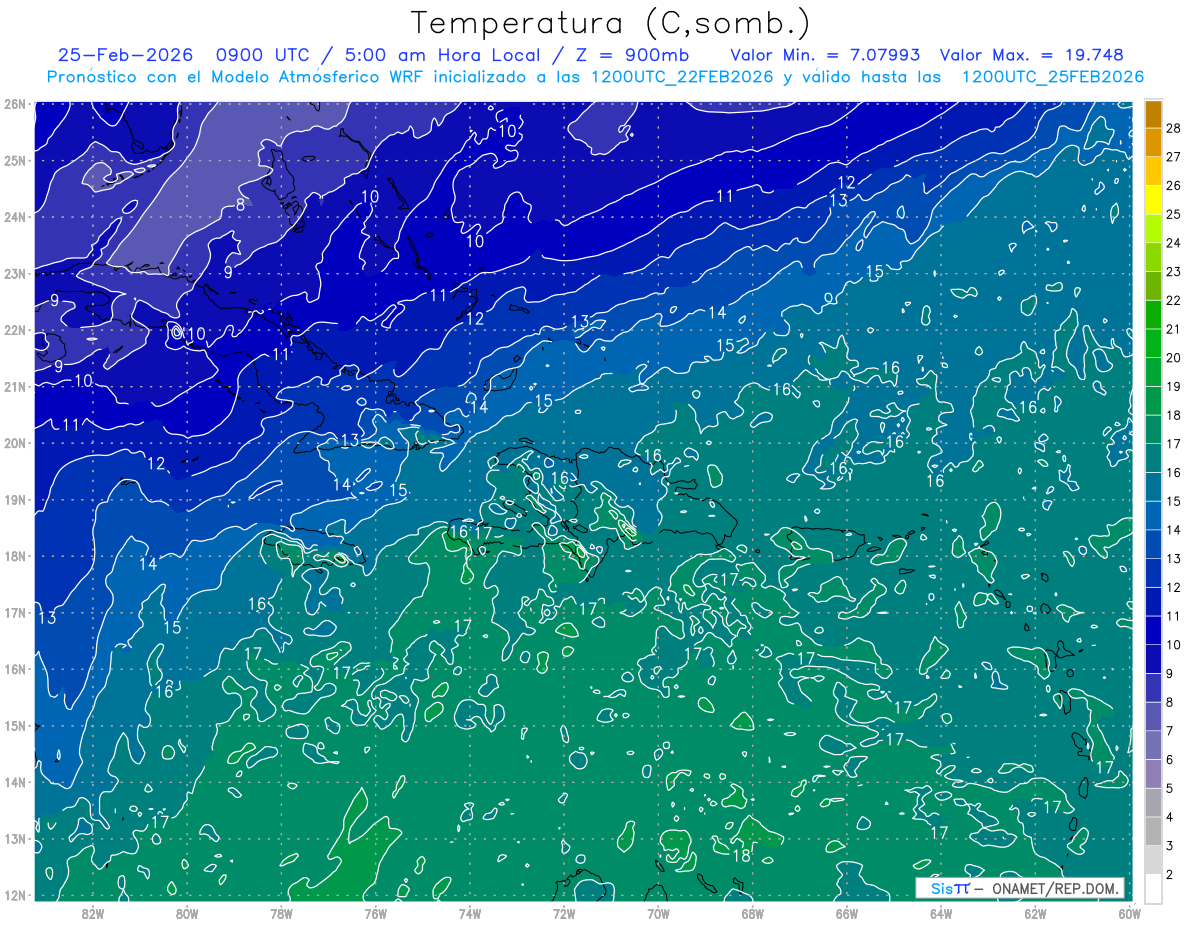The image size is (1200, 927).
Task: Click the latitude label 23N
Action: (x=14, y=274)
